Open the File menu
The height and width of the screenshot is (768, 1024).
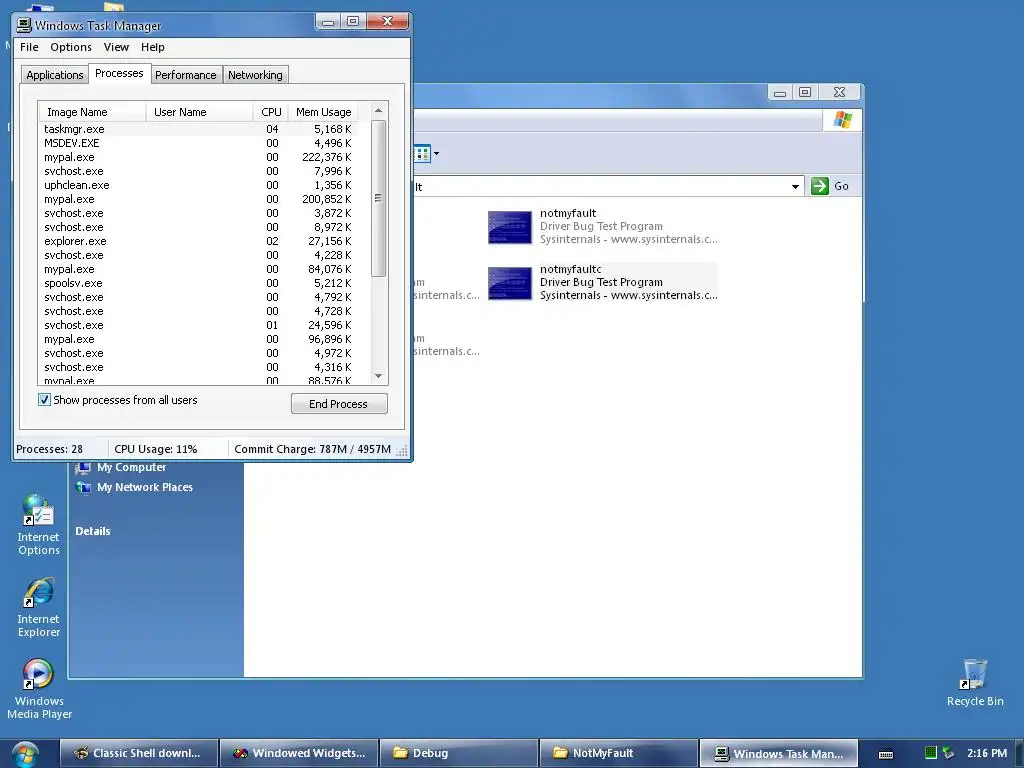click(x=29, y=47)
